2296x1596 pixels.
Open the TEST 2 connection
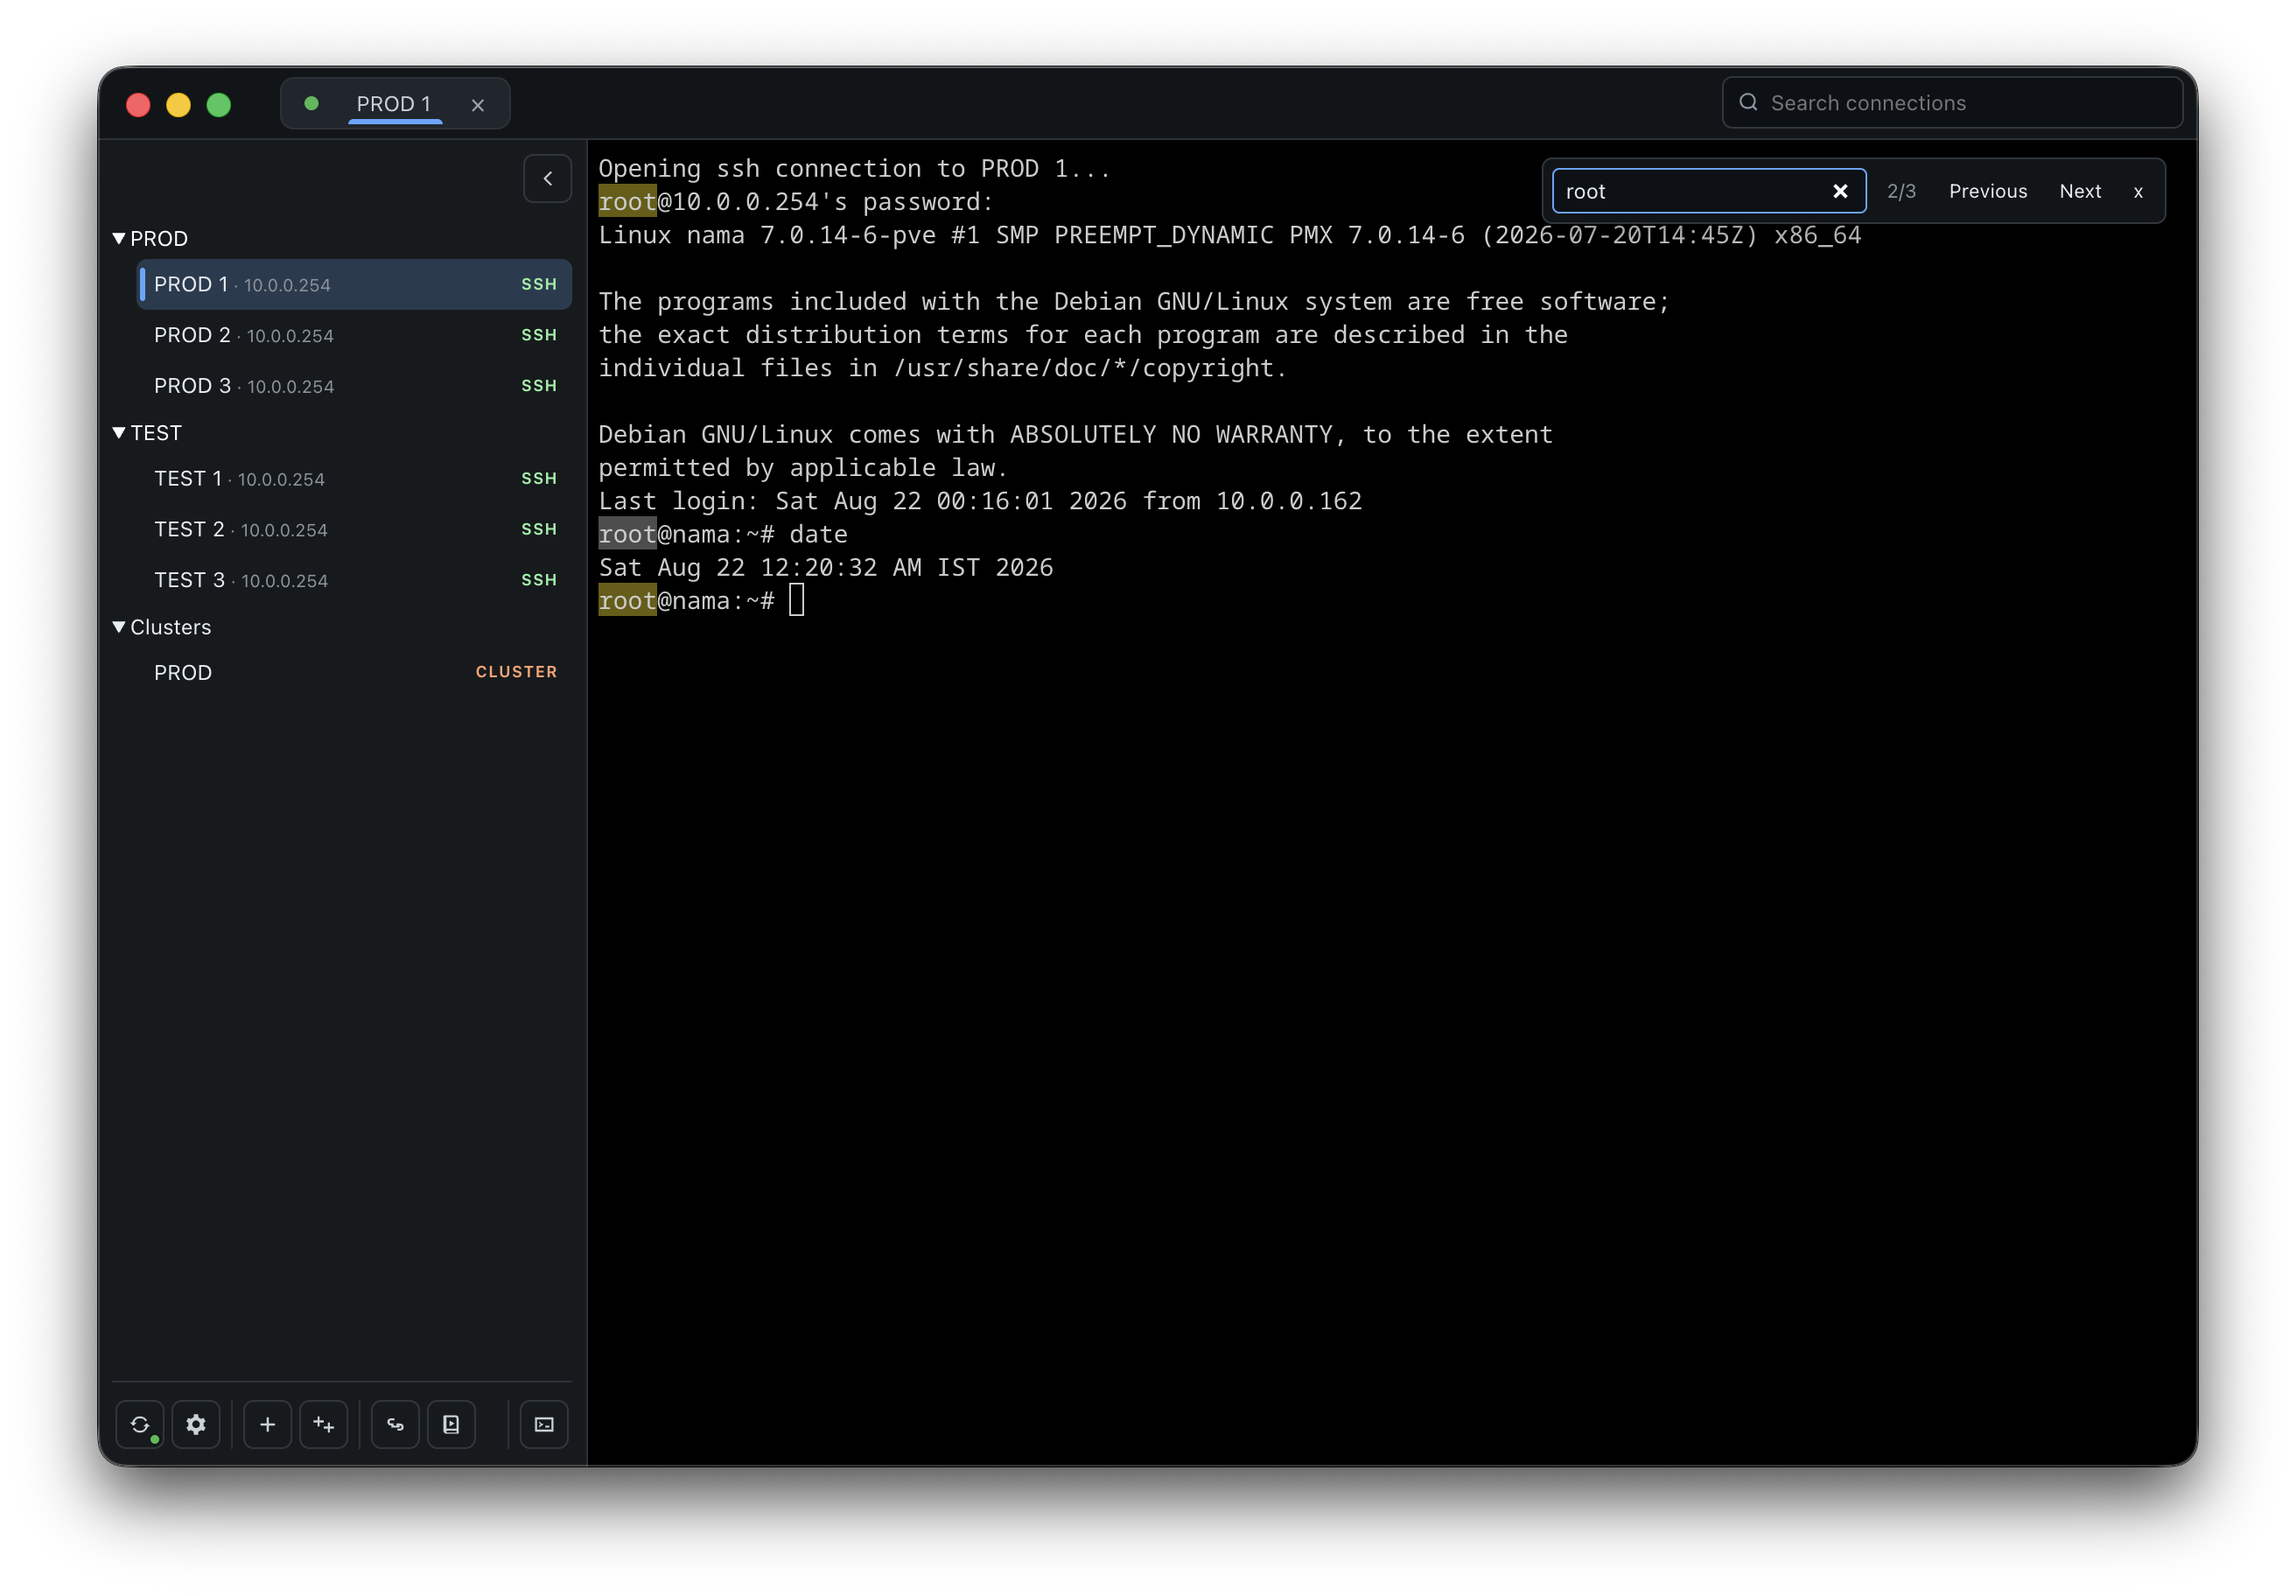354,530
